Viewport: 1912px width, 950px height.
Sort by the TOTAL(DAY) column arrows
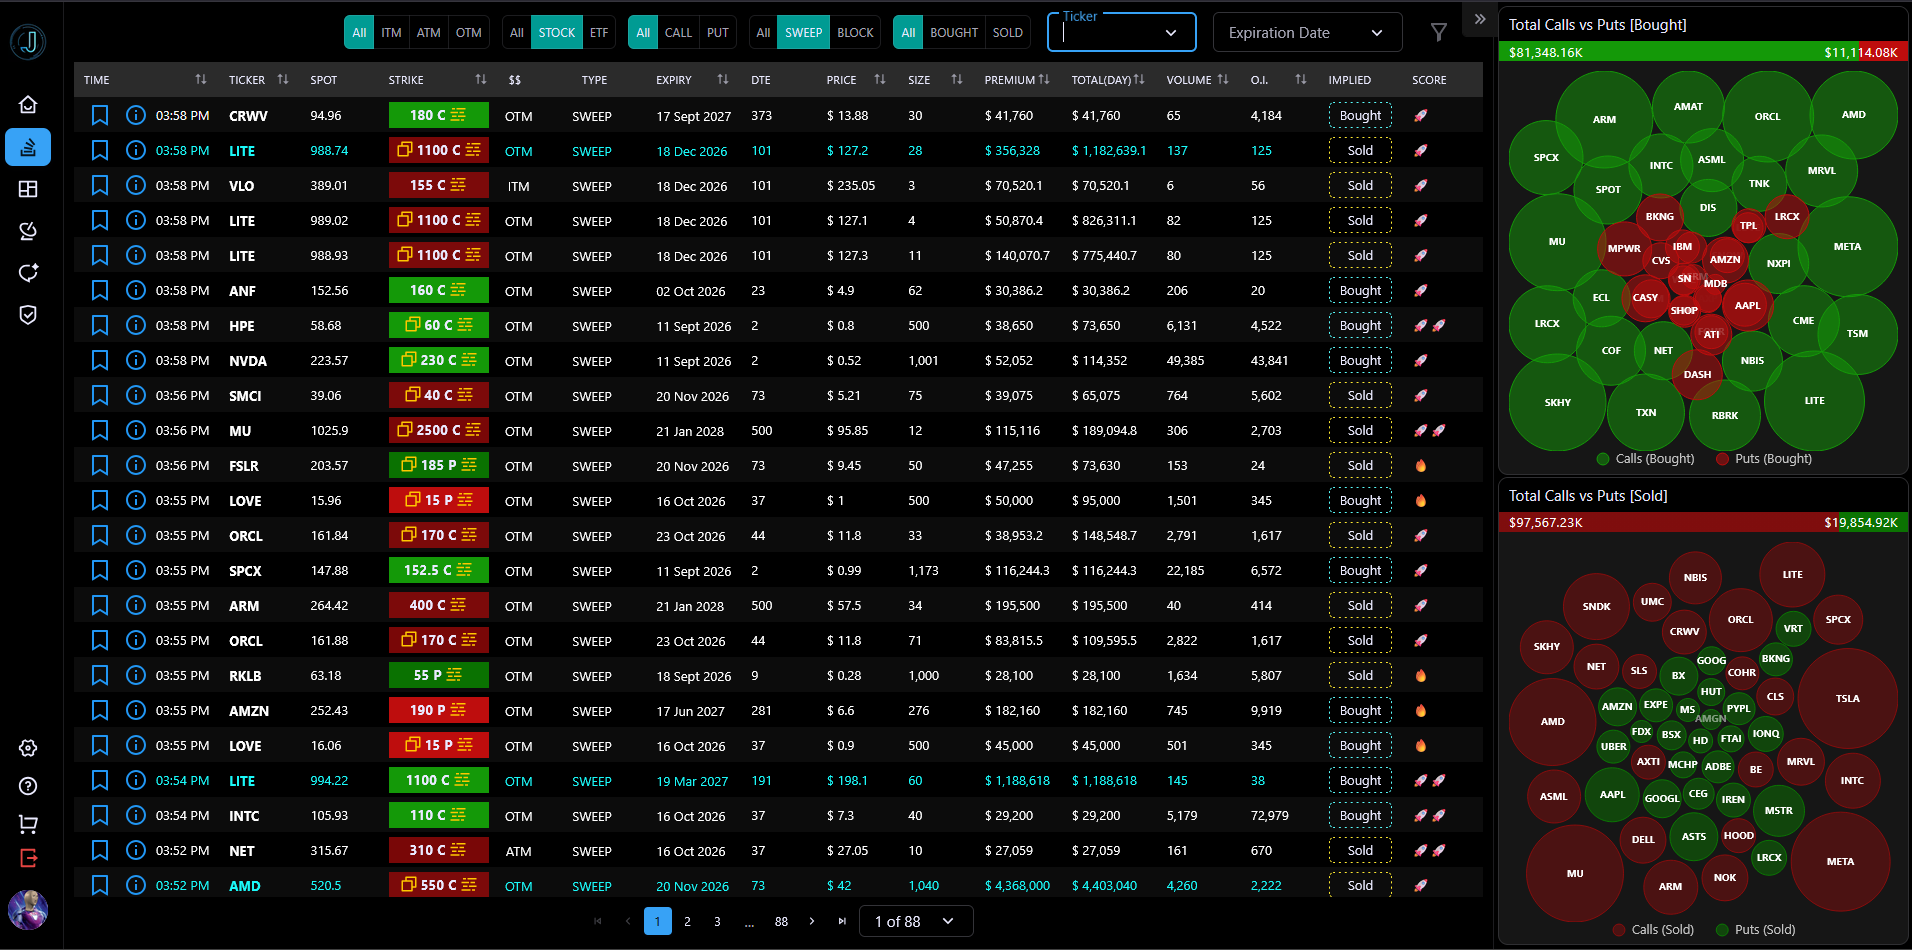pos(1139,79)
